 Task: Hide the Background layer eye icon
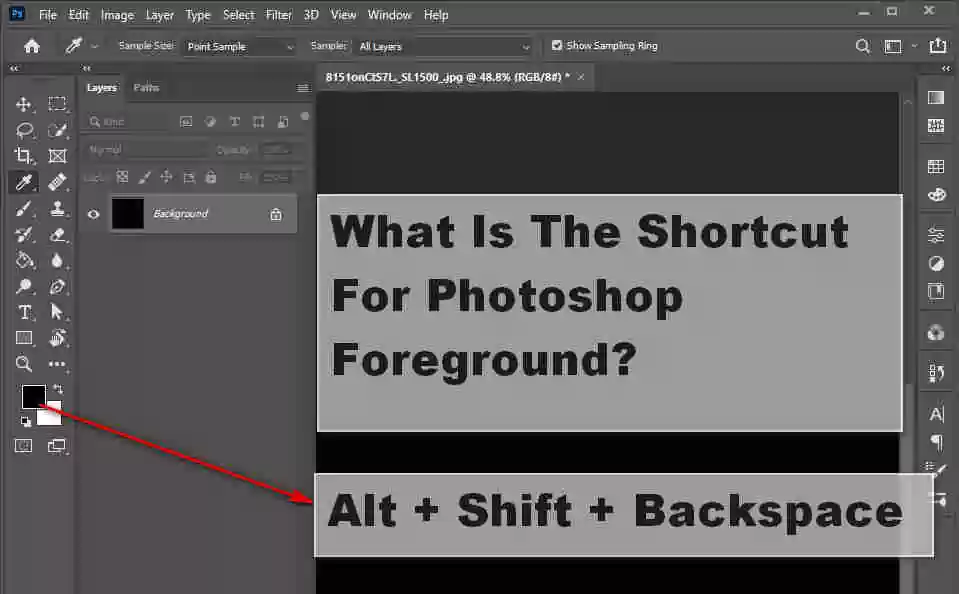(x=93, y=214)
